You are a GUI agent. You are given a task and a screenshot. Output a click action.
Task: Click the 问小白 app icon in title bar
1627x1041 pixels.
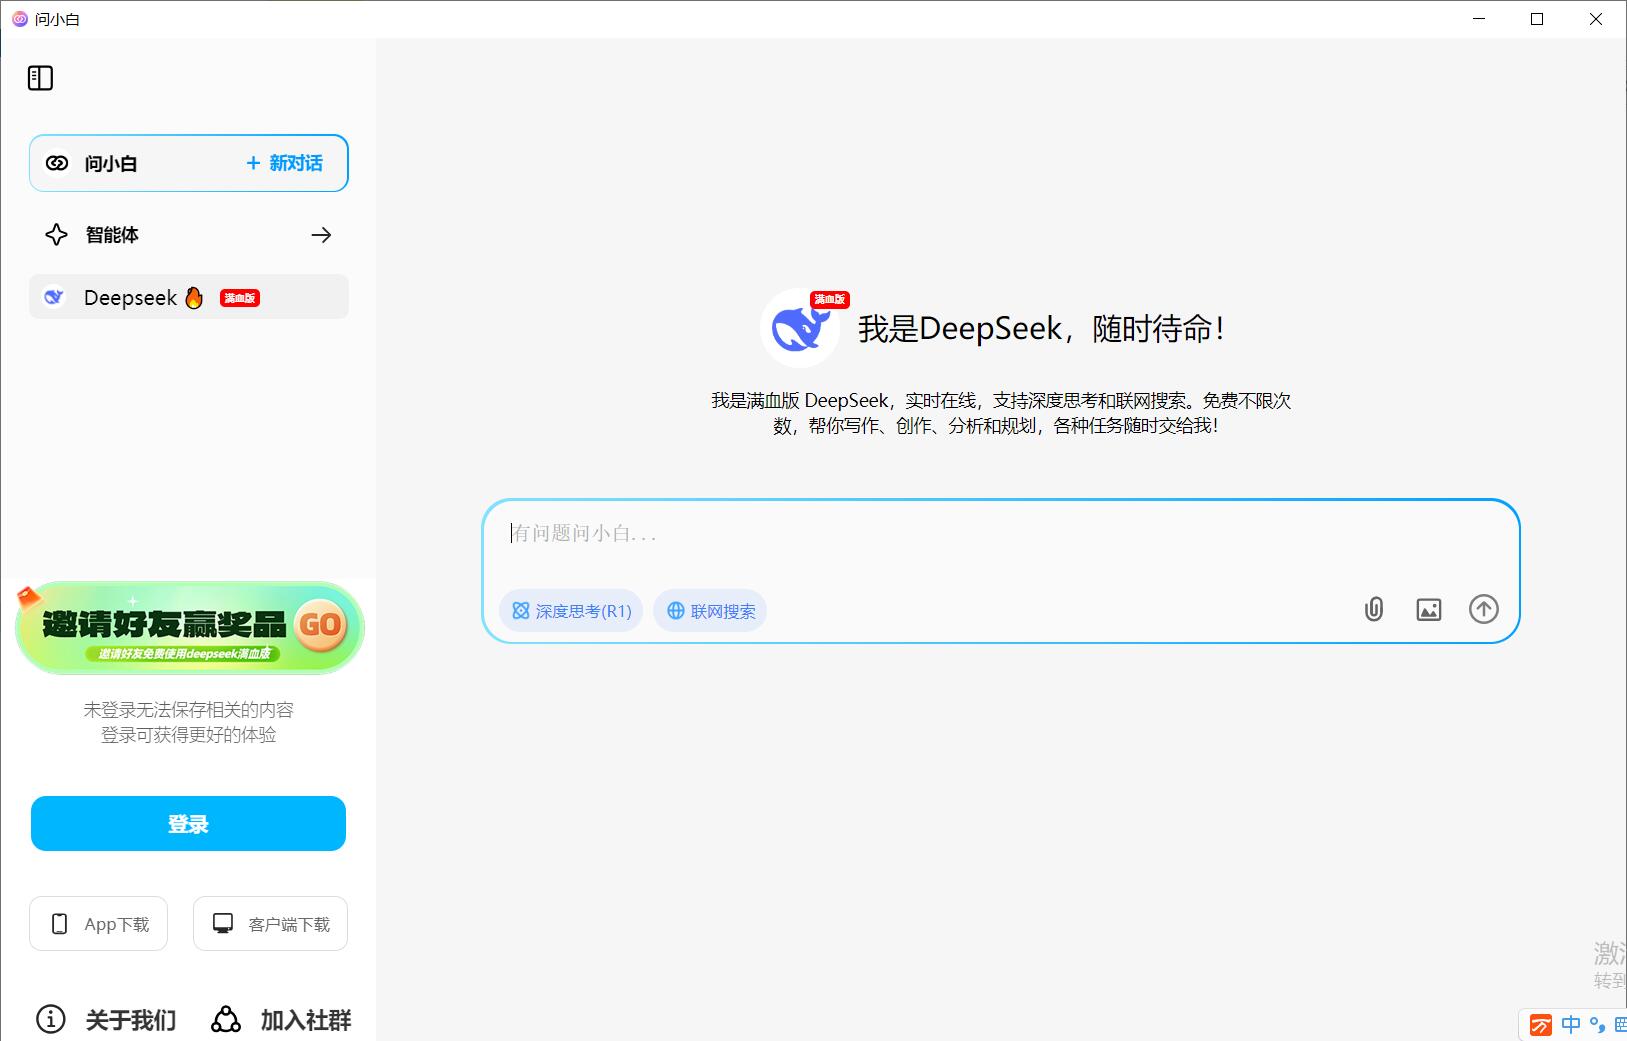click(20, 19)
